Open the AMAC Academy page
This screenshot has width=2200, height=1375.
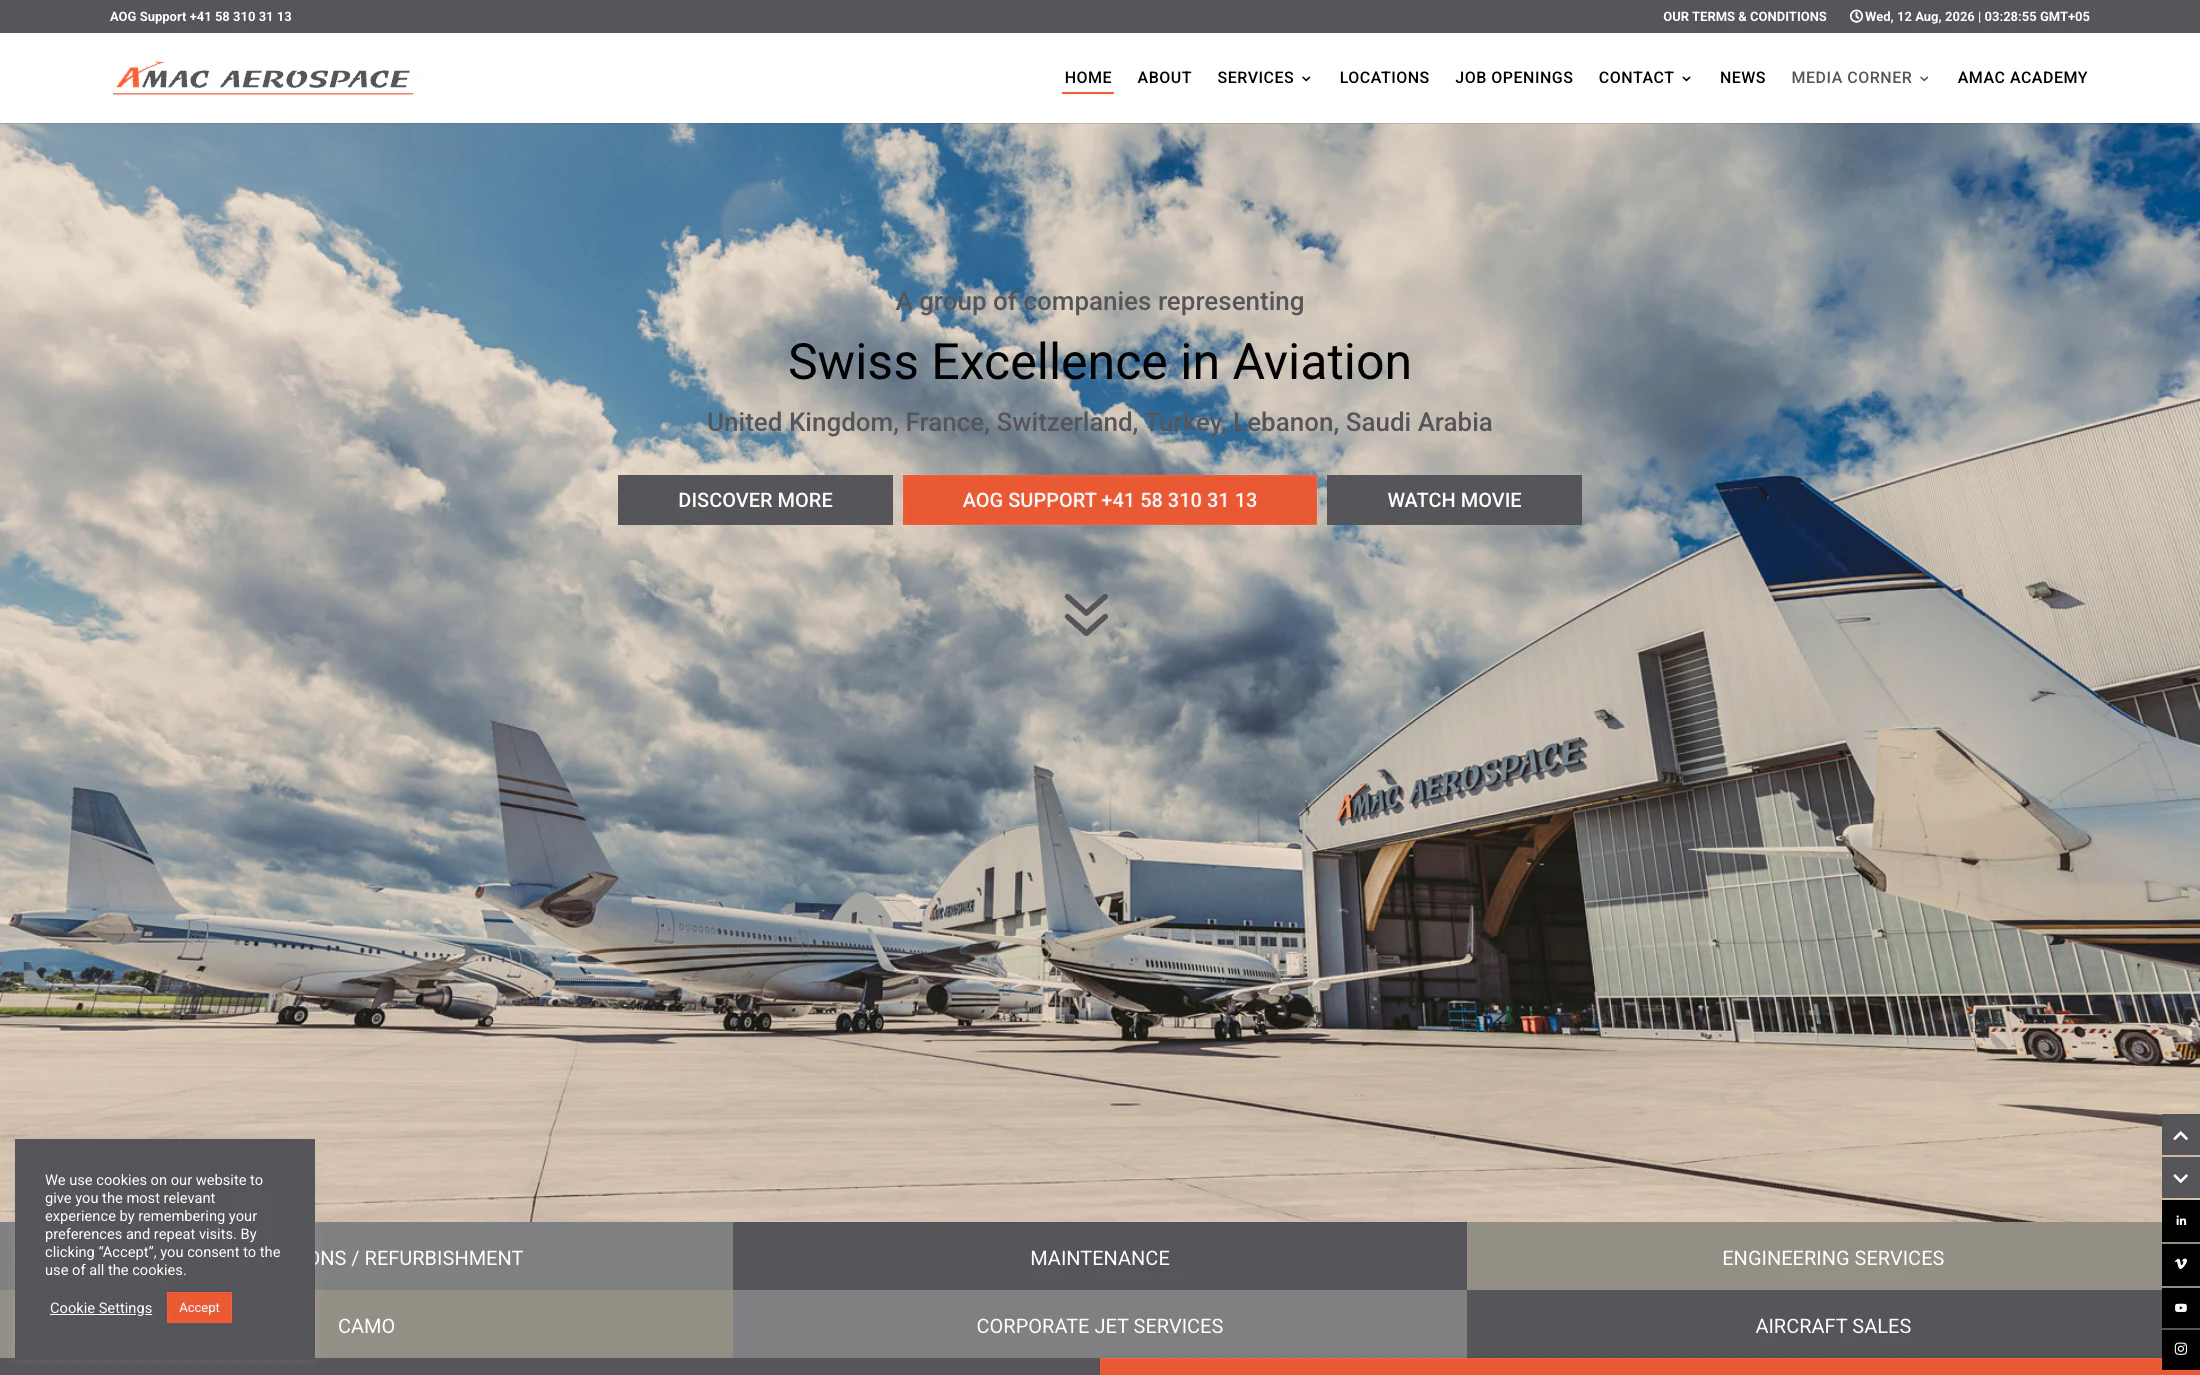click(2022, 78)
